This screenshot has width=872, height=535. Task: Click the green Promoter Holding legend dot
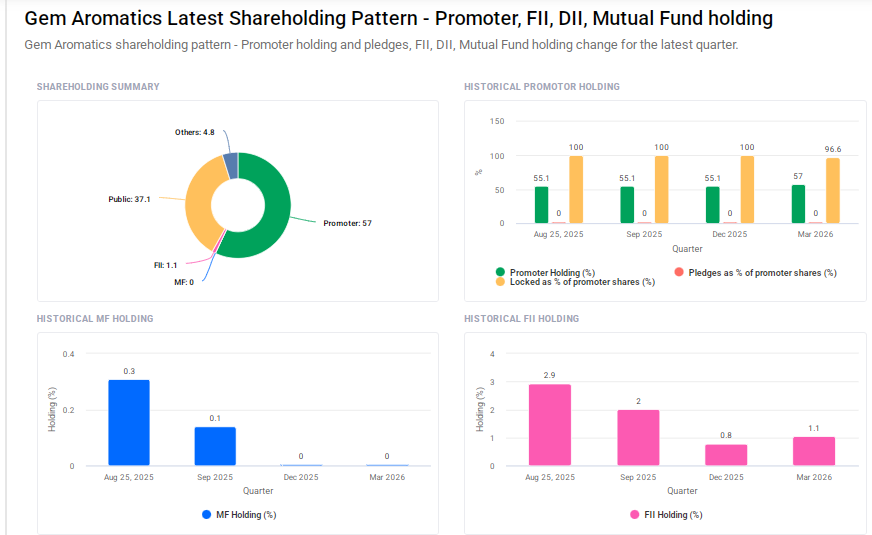point(500,272)
